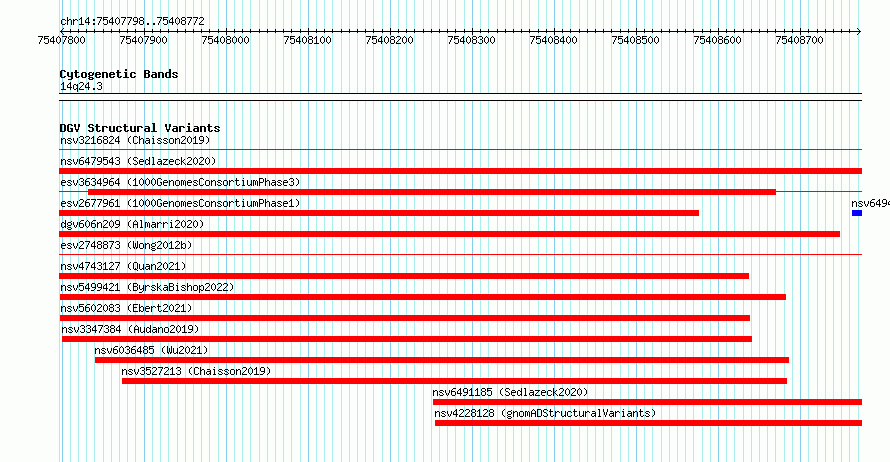Click the nsv3216824 (Chaisson2019) variant label

tap(135, 140)
